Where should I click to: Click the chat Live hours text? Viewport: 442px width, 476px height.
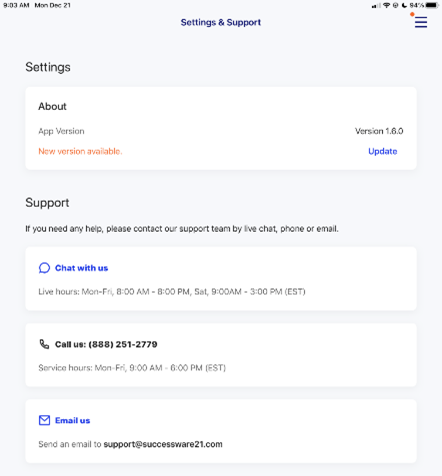172,292
